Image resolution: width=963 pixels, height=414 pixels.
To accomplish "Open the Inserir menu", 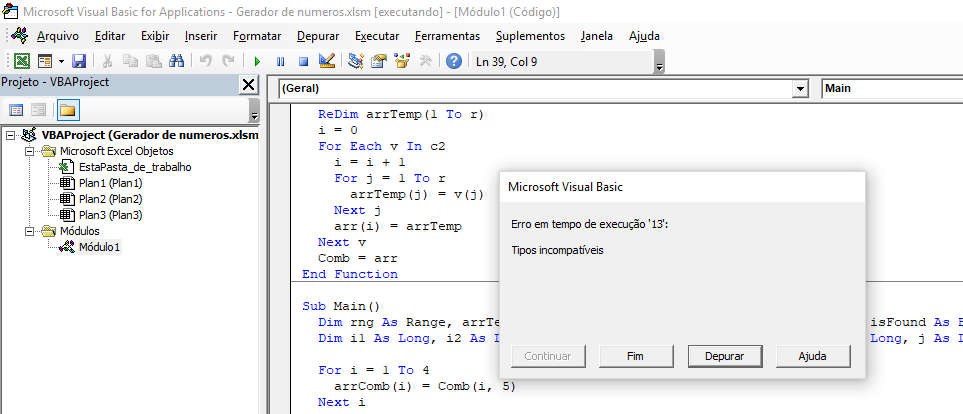I will point(201,36).
